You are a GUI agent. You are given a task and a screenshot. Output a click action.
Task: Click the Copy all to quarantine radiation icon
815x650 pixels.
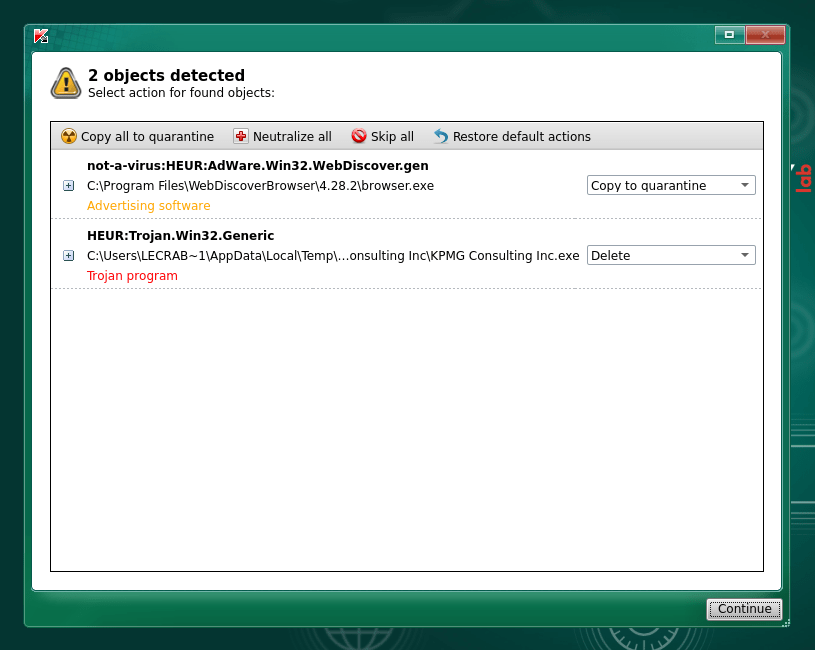69,136
